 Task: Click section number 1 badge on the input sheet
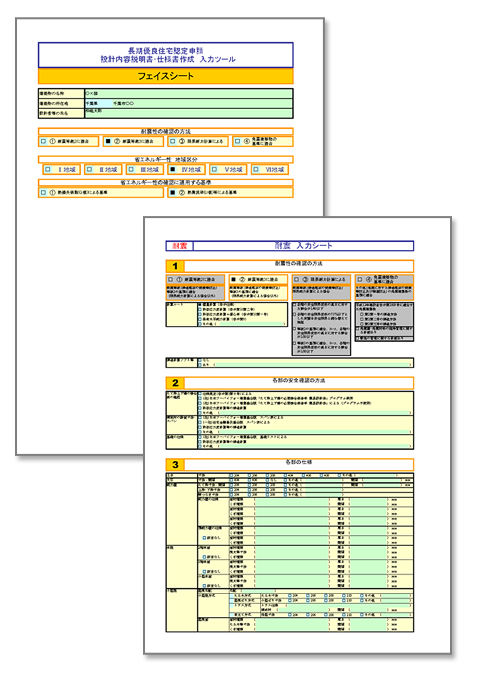coord(175,266)
